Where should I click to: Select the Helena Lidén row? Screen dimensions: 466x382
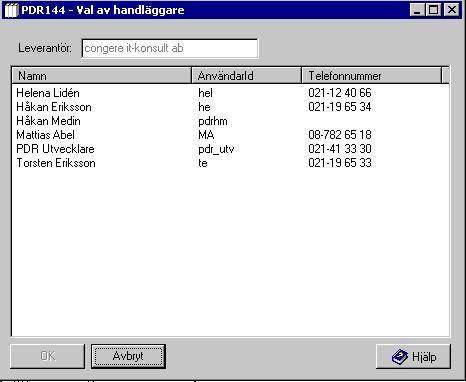(230, 93)
